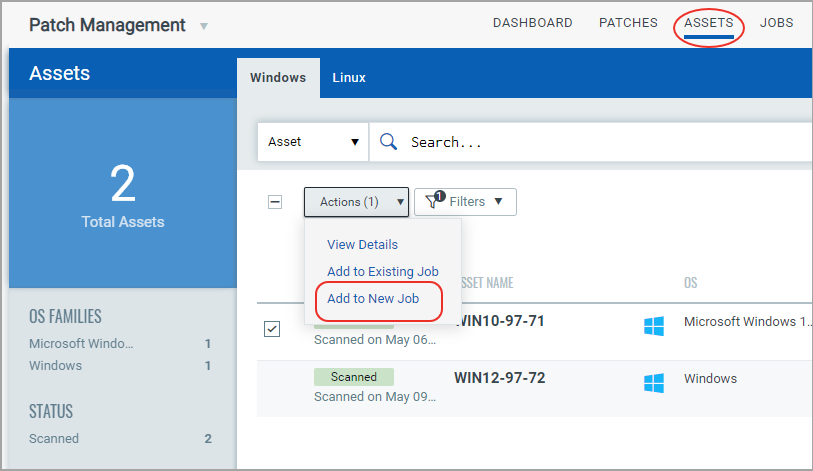
Task: Open asset WIN12-97-72
Action: 500,378
